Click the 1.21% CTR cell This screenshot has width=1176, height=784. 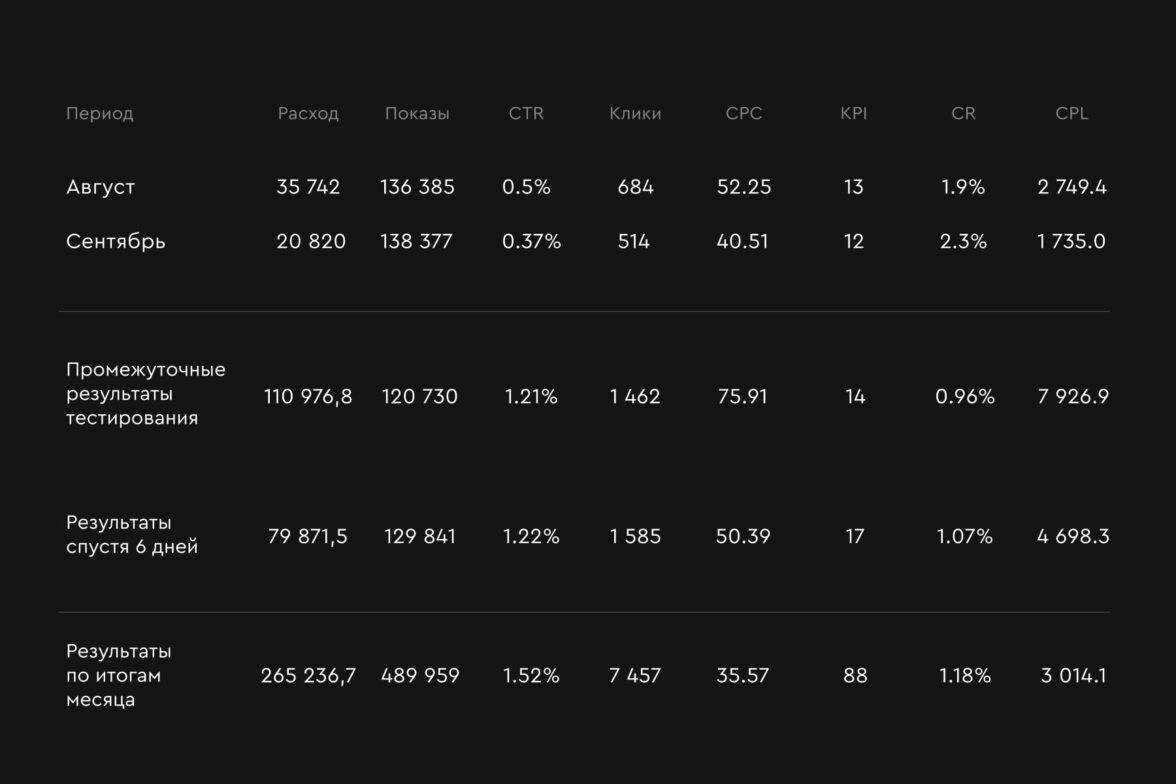click(x=531, y=397)
